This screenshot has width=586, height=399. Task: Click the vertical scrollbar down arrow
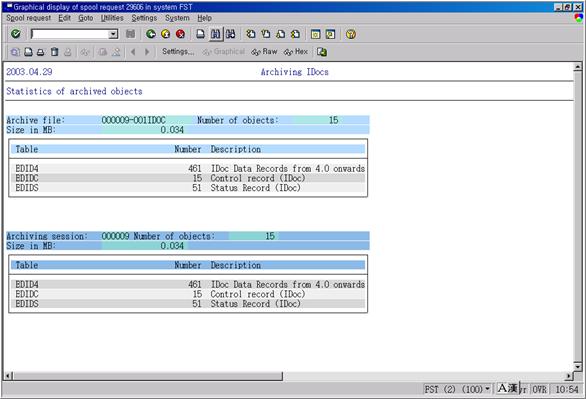tap(577, 366)
